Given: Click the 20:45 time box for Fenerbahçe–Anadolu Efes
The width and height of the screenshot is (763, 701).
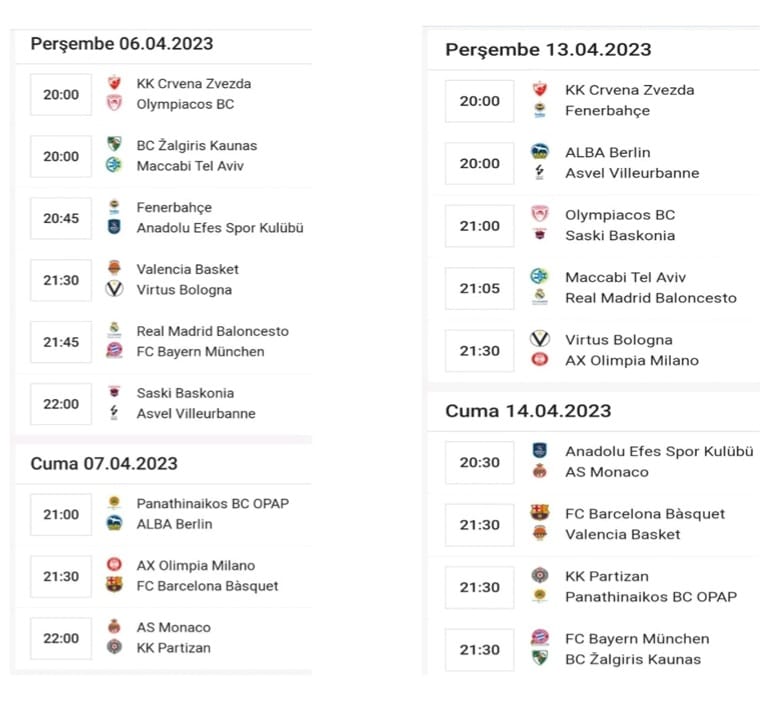Looking at the screenshot, I should [x=61, y=218].
